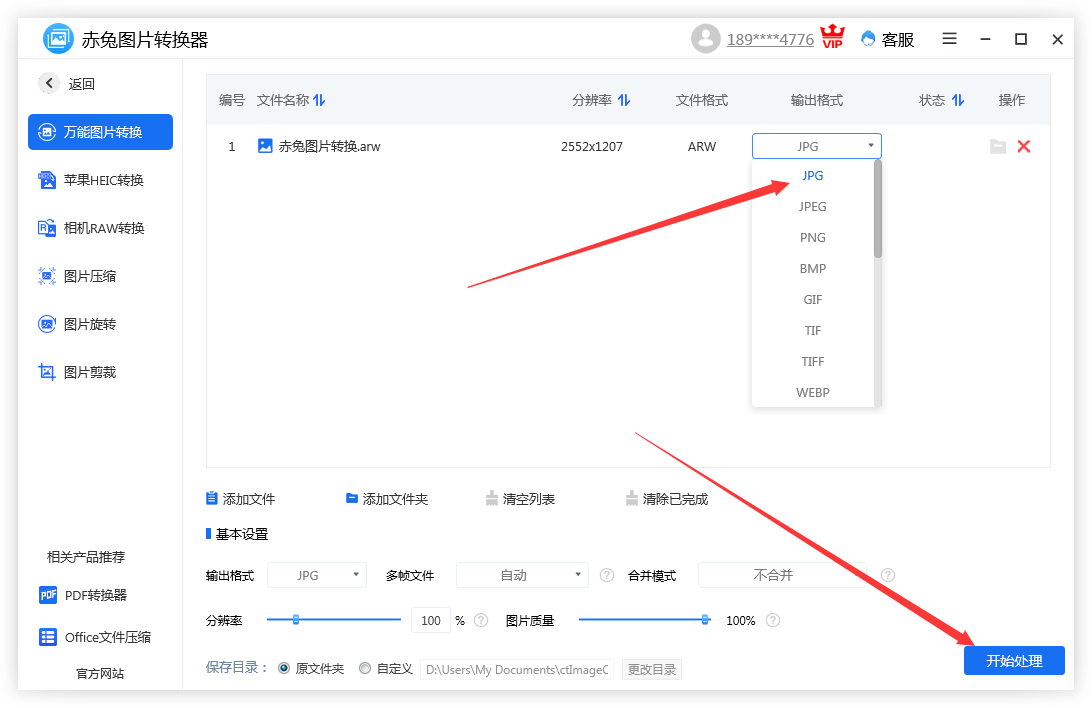This screenshot has height=708, width=1092.
Task: Click 开始处理 to start converting
Action: pyautogui.click(x=1014, y=661)
